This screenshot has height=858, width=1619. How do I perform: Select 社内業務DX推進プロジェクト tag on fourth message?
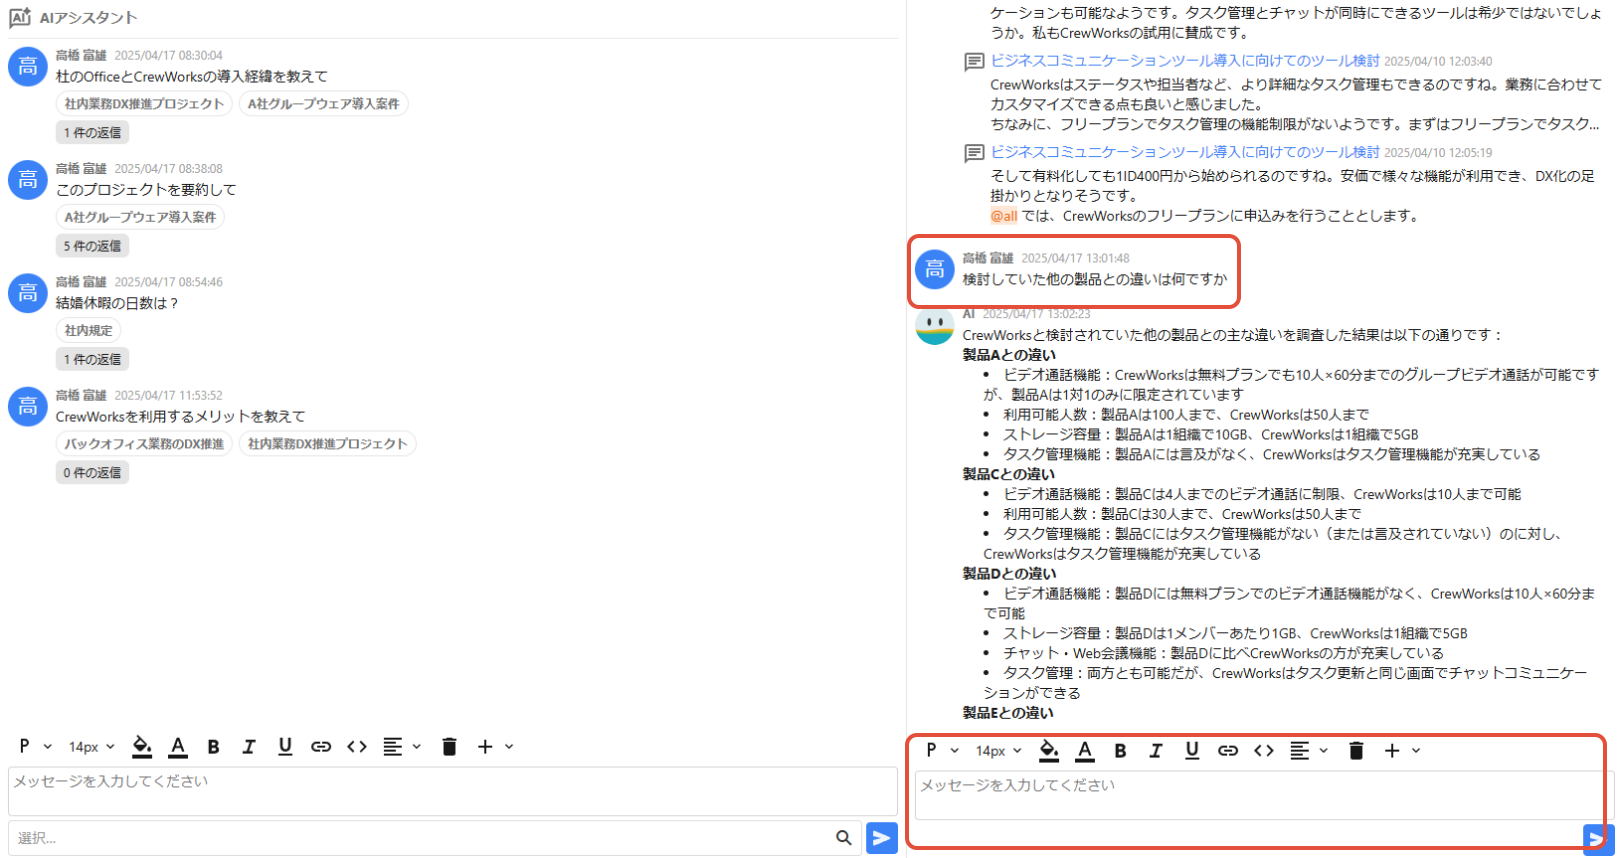pos(327,444)
